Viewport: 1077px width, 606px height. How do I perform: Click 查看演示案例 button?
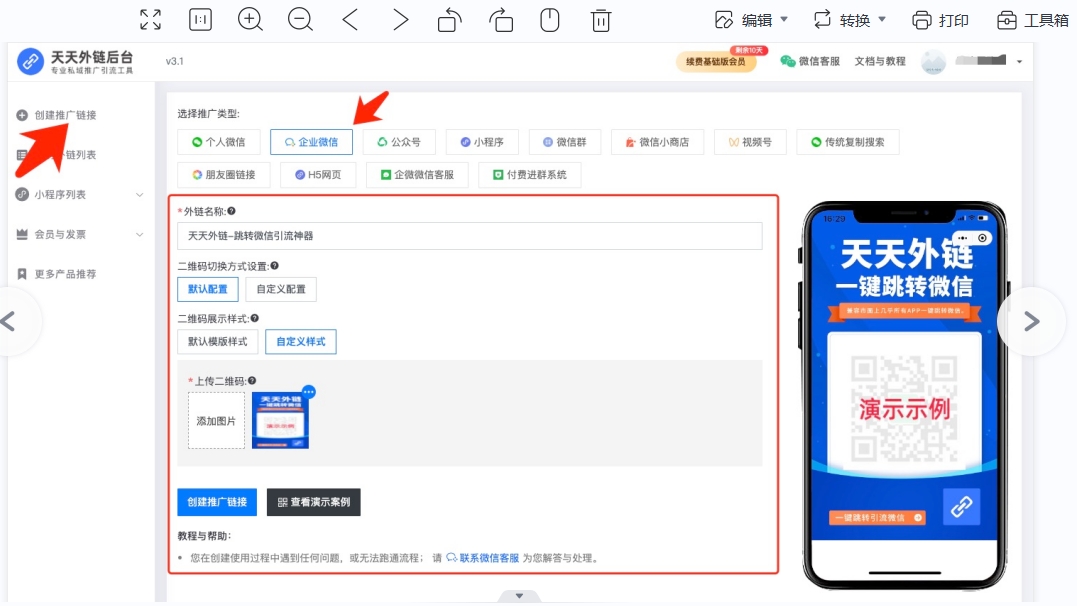tap(313, 502)
